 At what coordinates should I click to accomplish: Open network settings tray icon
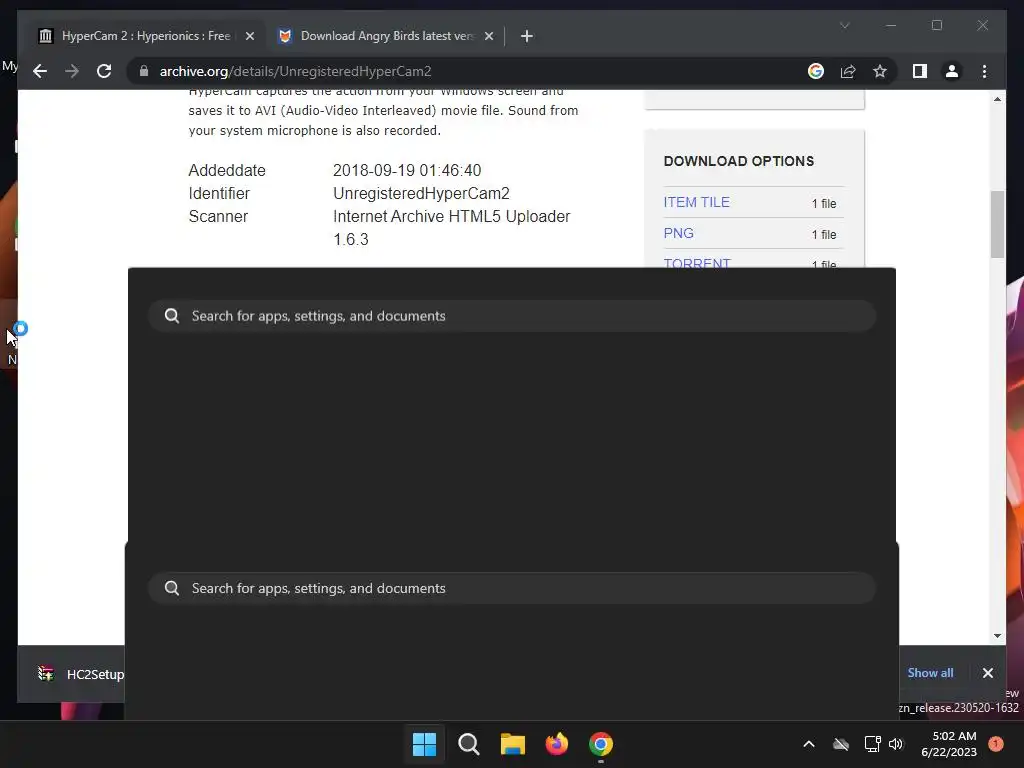(872, 744)
